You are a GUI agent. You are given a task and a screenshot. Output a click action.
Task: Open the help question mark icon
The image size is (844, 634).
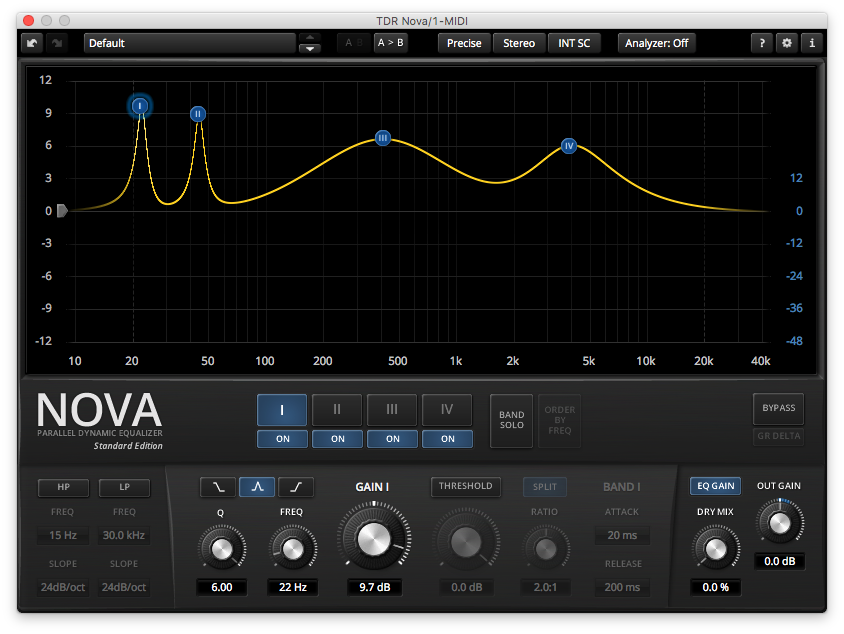(x=762, y=43)
